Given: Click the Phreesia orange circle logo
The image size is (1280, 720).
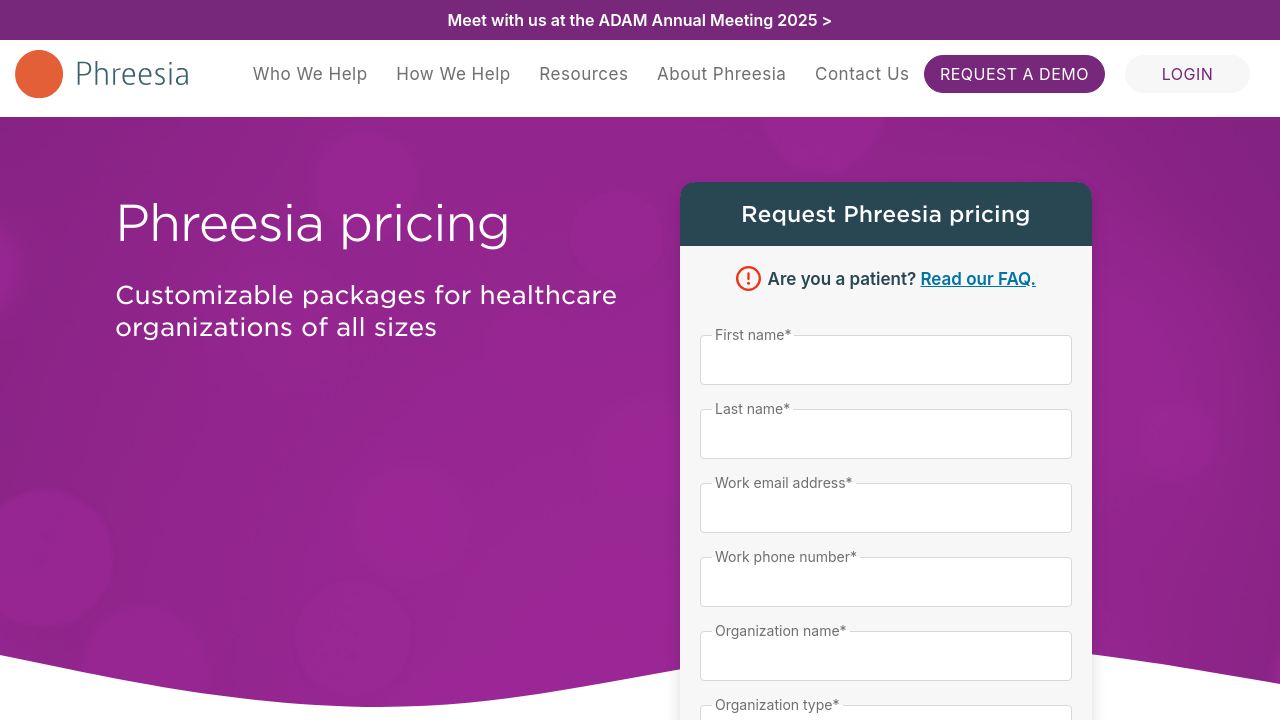Looking at the screenshot, I should (x=39, y=74).
